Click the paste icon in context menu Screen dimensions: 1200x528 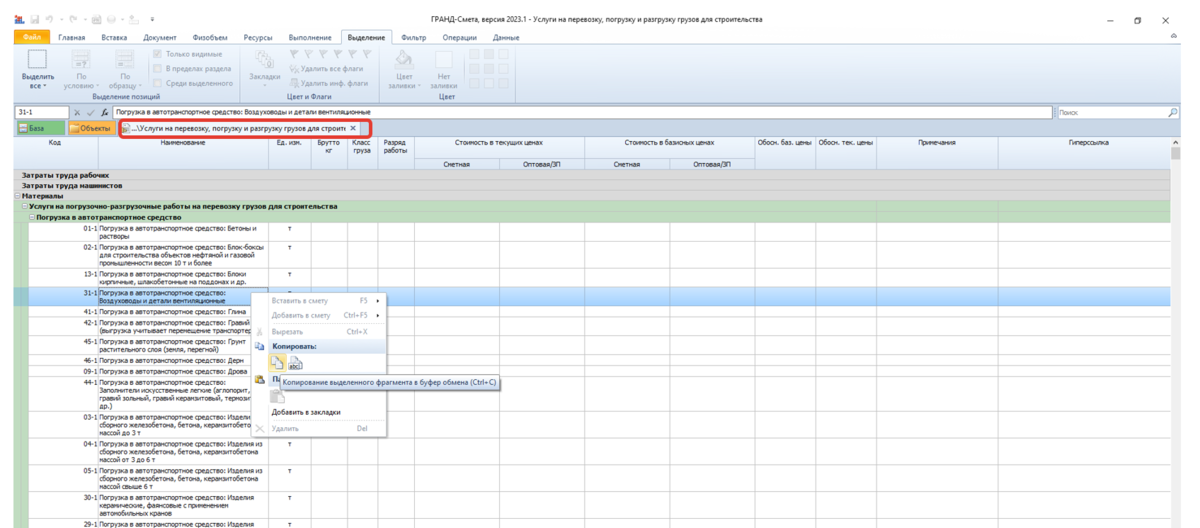pyautogui.click(x=277, y=396)
